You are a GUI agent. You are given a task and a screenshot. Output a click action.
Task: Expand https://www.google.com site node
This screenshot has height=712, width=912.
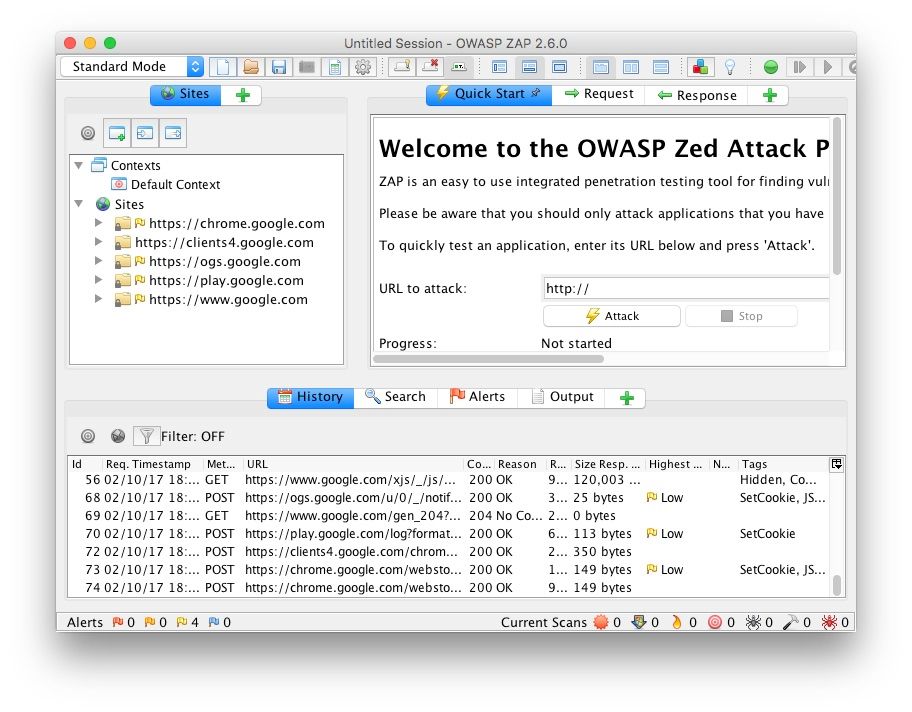click(98, 299)
